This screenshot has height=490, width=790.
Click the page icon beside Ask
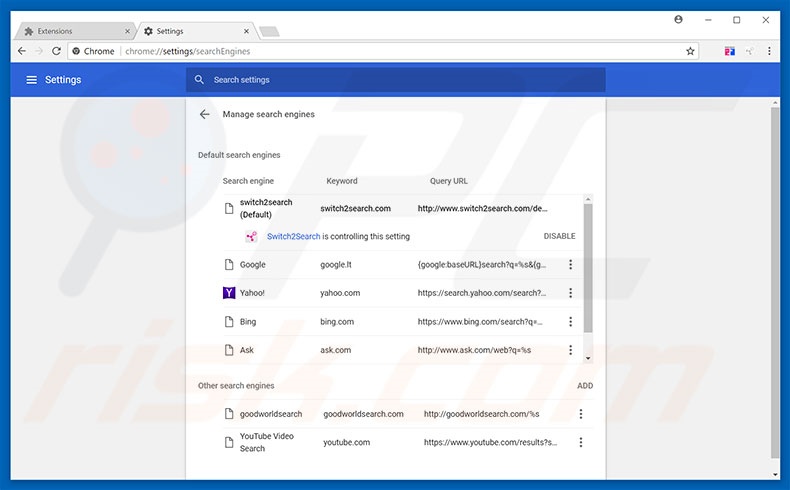[x=229, y=349]
